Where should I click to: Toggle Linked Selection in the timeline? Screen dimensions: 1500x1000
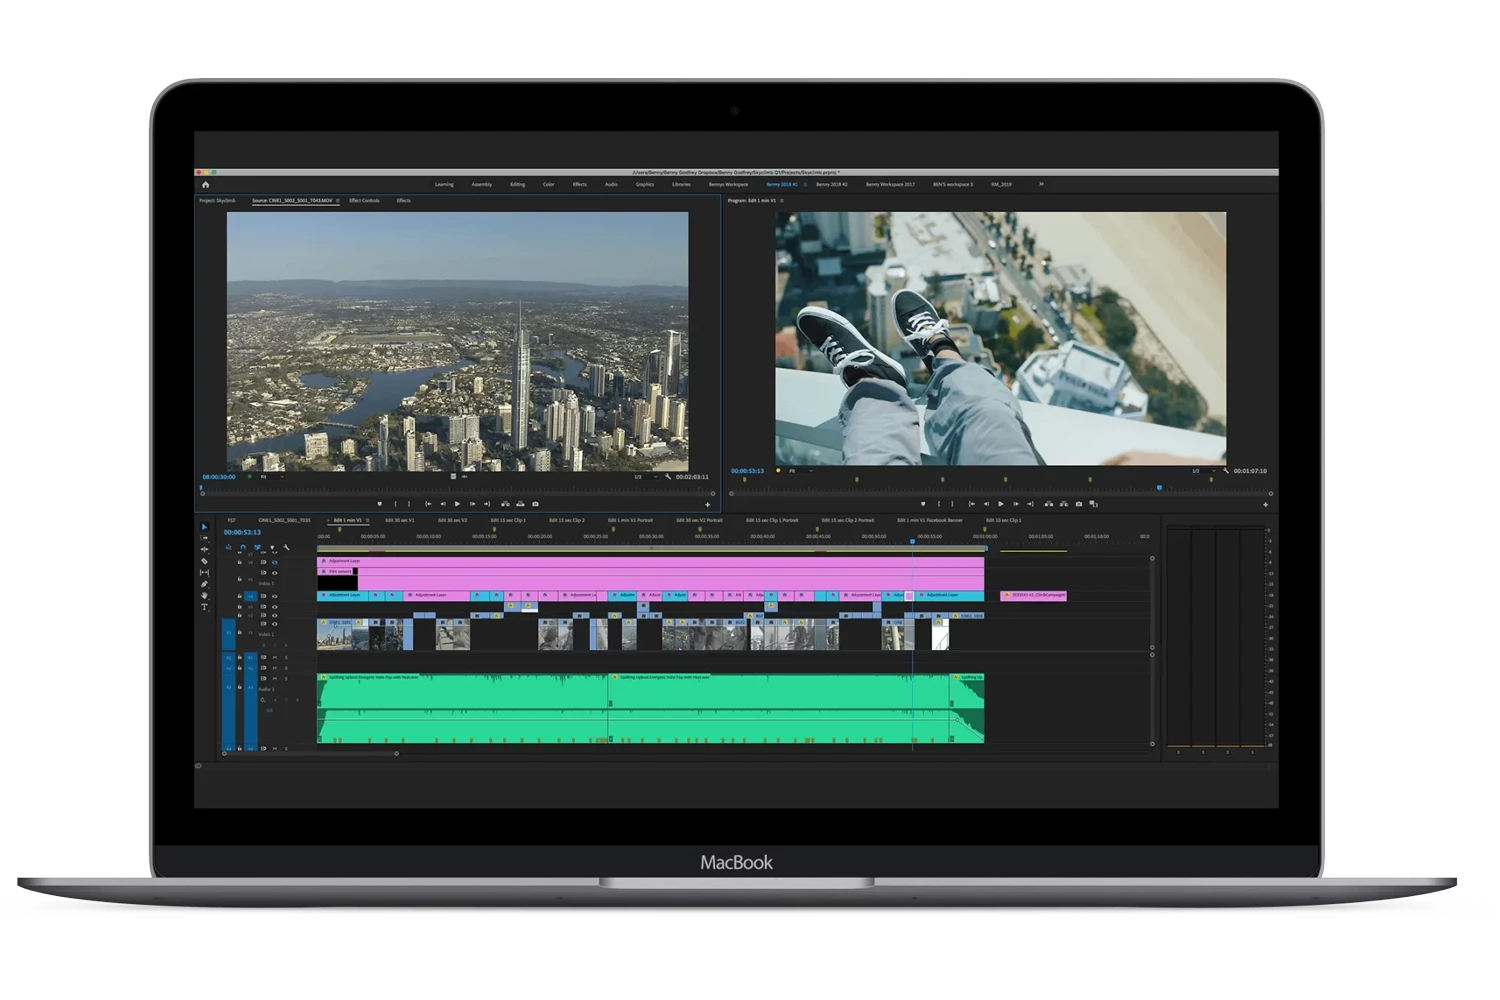[257, 547]
